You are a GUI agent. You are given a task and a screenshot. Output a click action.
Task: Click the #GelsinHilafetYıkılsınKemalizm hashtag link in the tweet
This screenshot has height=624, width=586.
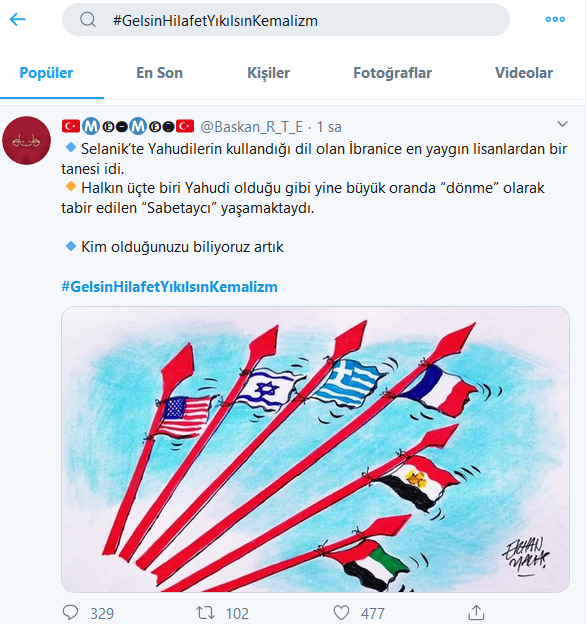pos(169,287)
